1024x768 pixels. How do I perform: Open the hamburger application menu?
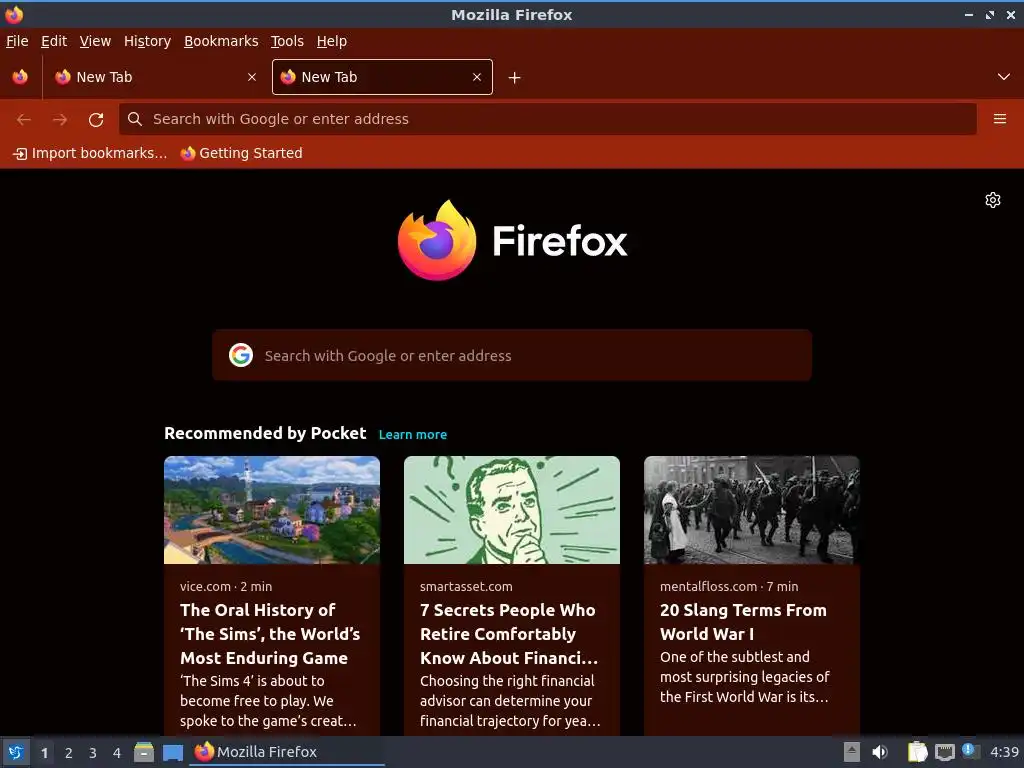(1000, 119)
